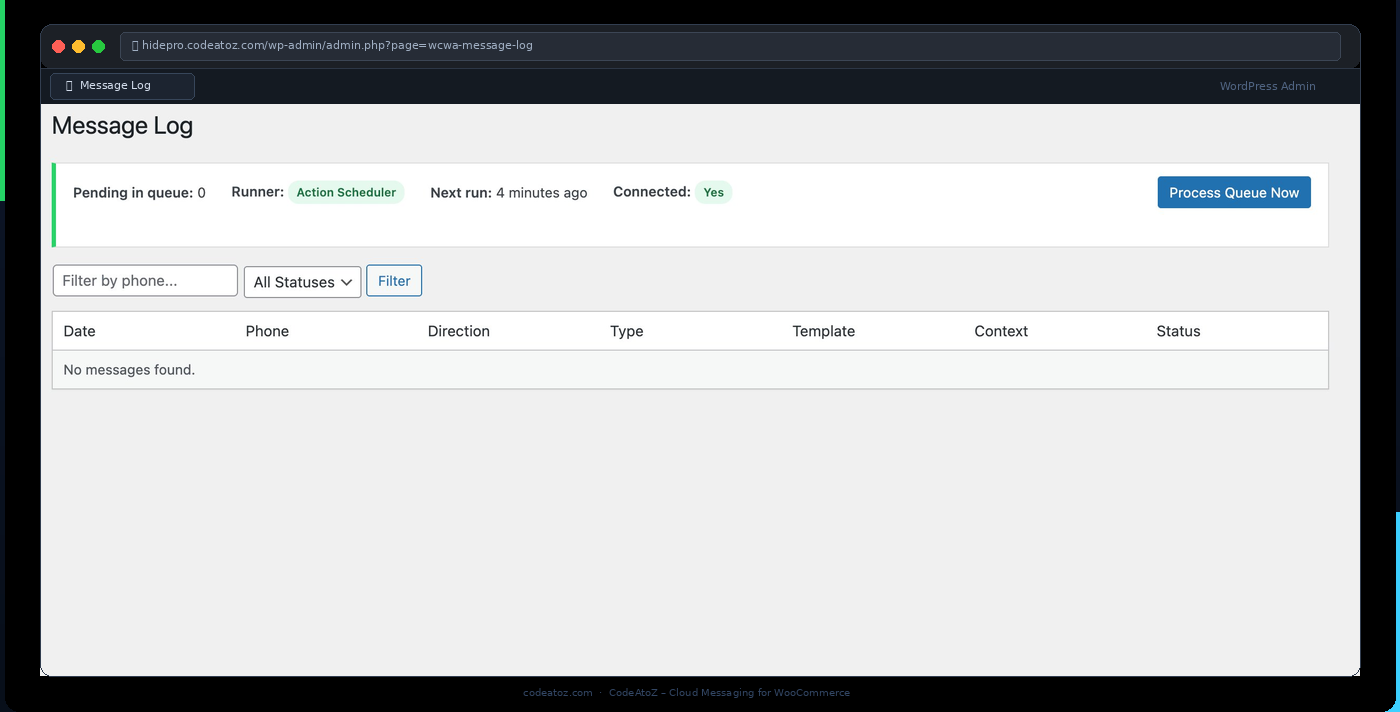Screen dimensions: 1400x712
Task: Click the Phone column header
Action: coord(267,331)
